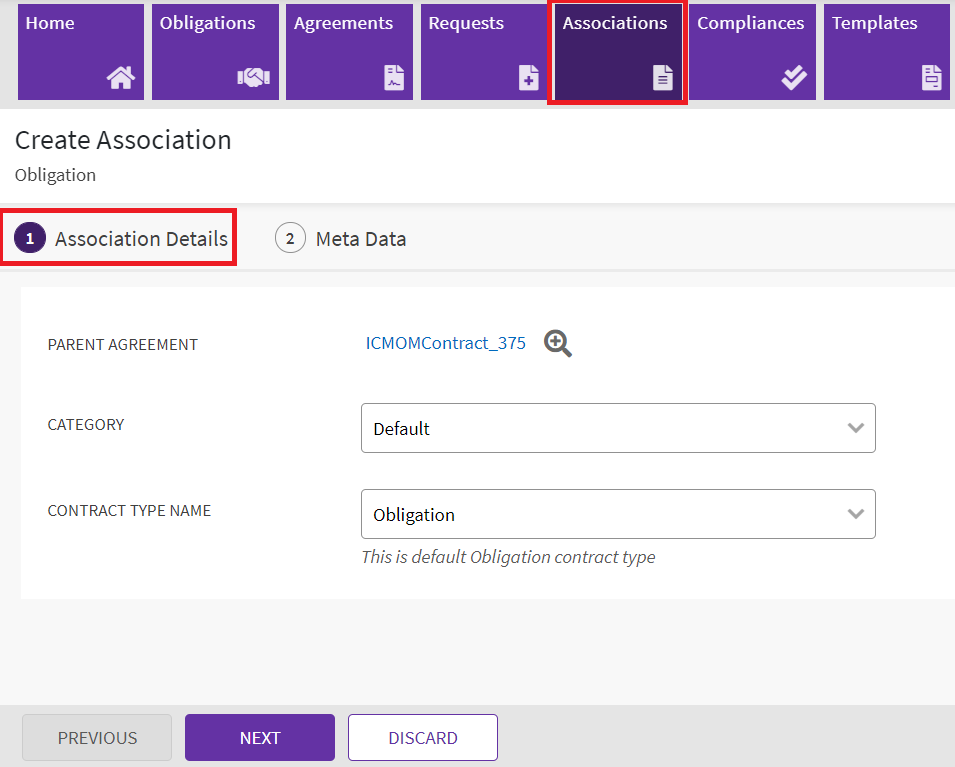955x767 pixels.
Task: Click the add-document icon on Requests tile
Action: pyautogui.click(x=529, y=78)
